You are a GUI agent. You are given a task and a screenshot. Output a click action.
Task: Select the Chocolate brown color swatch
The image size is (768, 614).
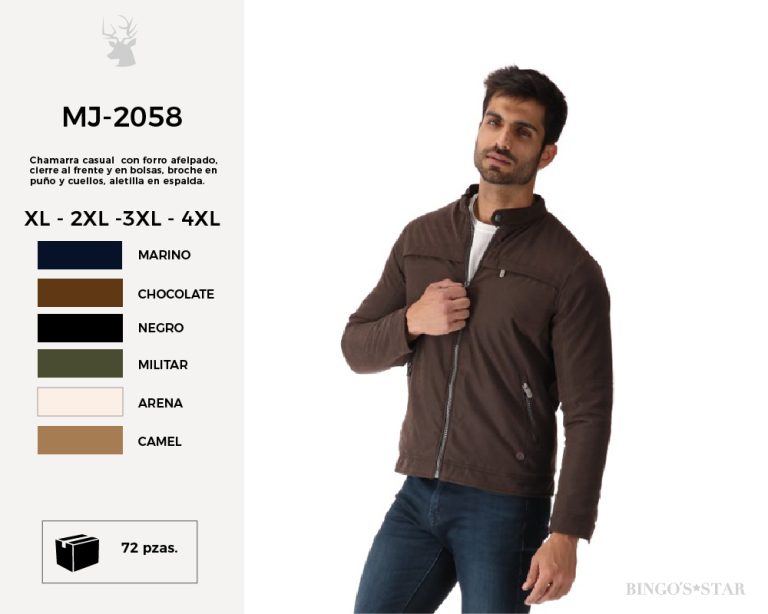(80, 293)
